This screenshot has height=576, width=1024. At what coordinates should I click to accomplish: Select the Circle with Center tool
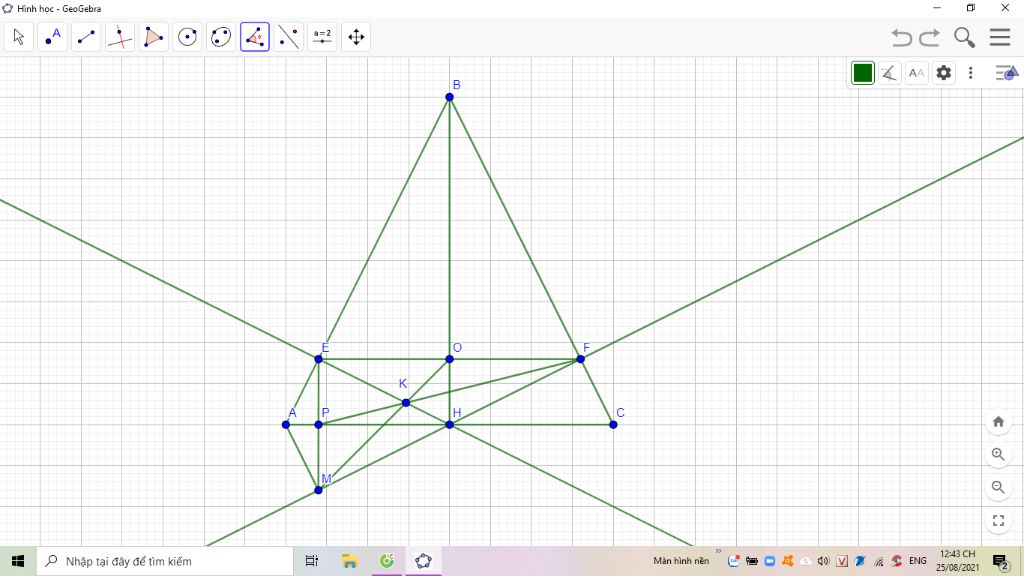pos(187,37)
